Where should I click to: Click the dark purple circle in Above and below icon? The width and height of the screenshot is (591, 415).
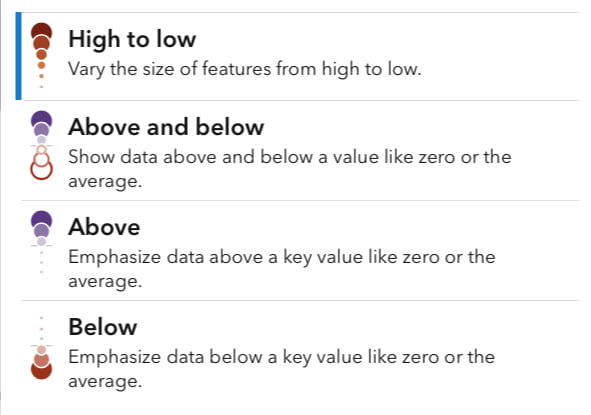tap(41, 119)
